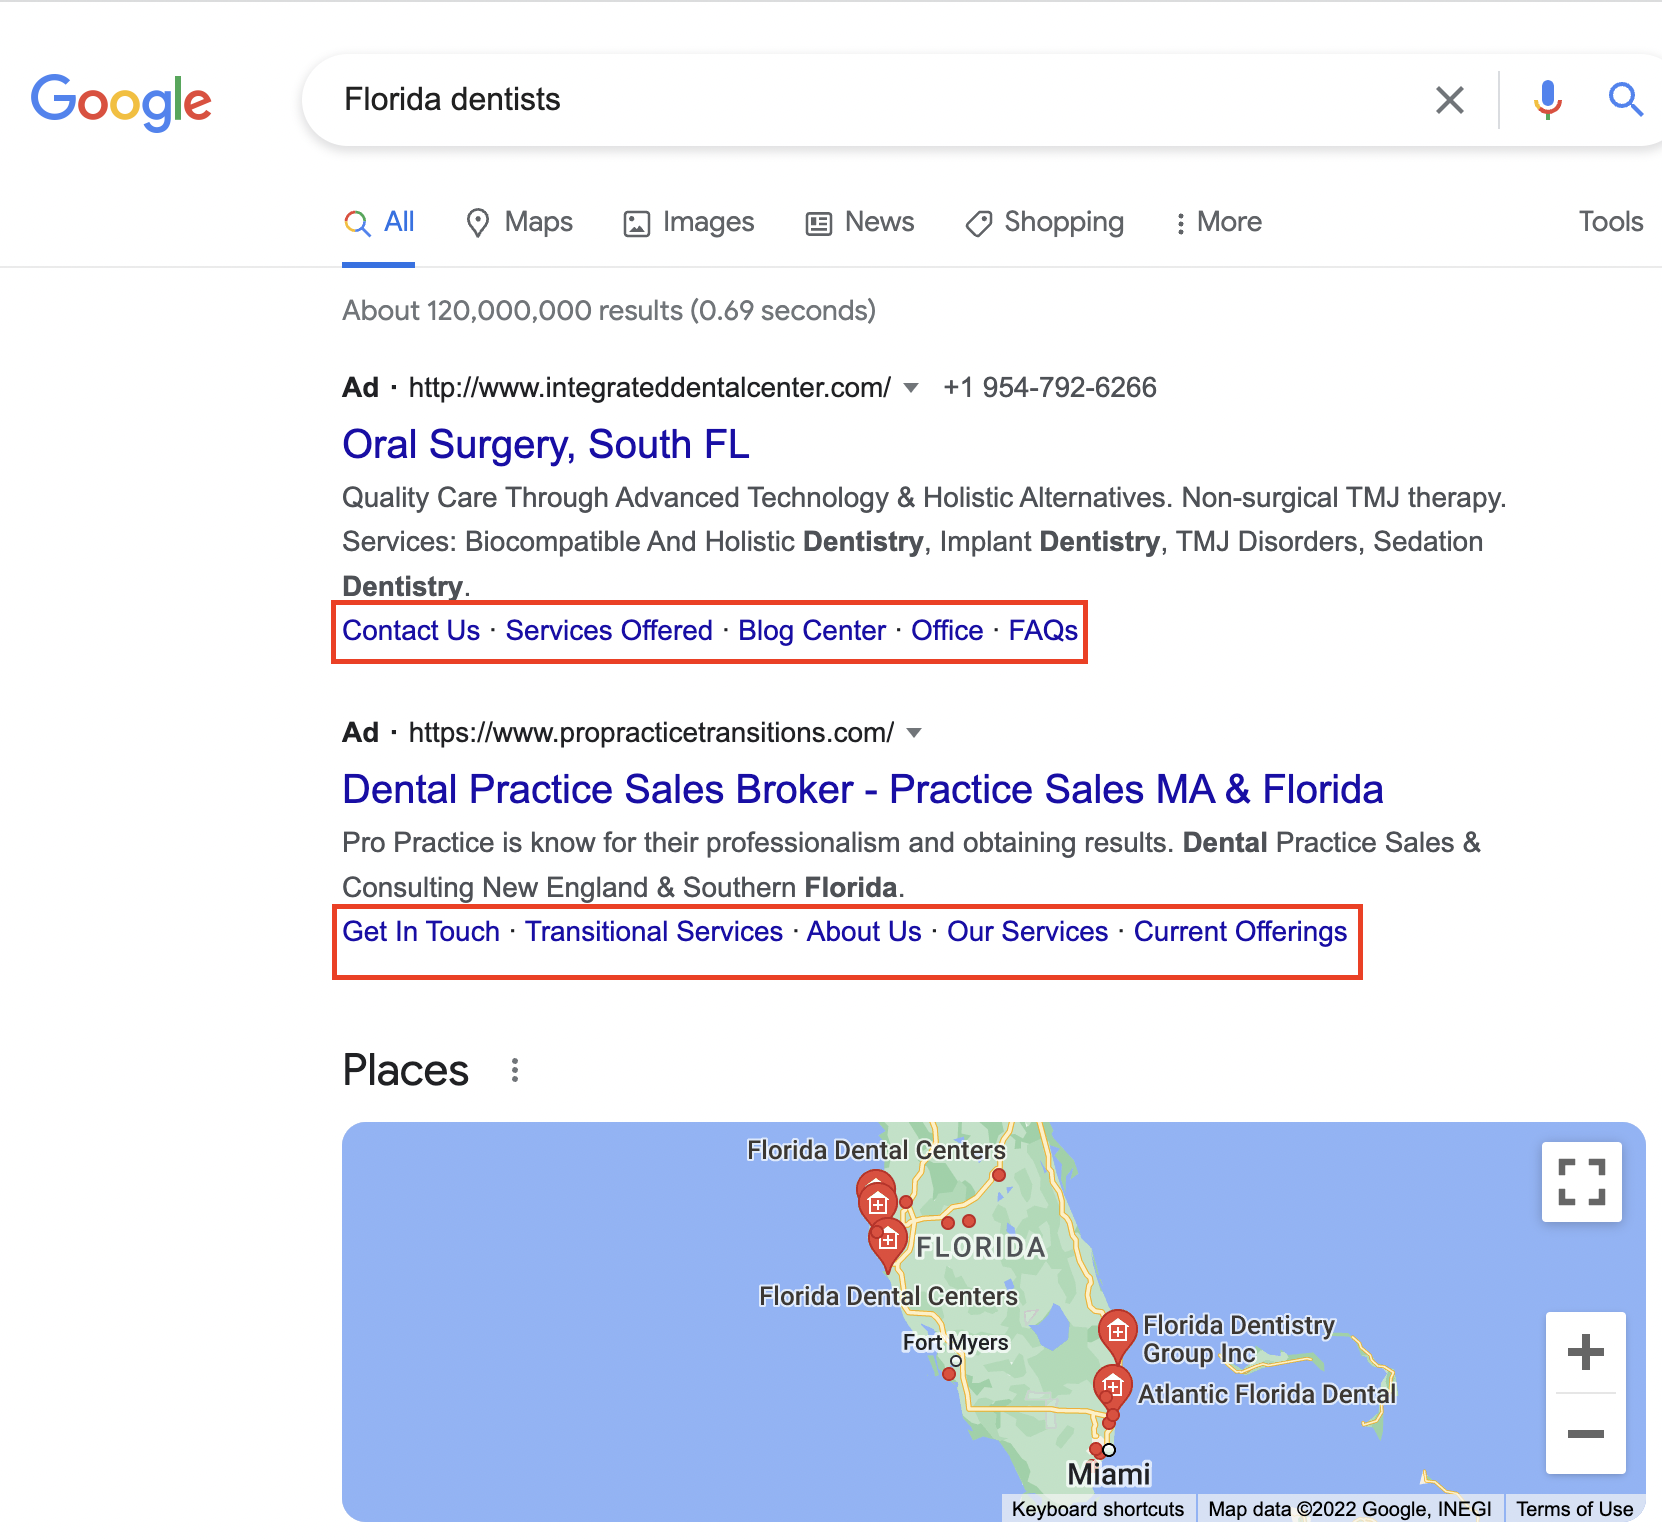Zoom out on the map

(1586, 1434)
